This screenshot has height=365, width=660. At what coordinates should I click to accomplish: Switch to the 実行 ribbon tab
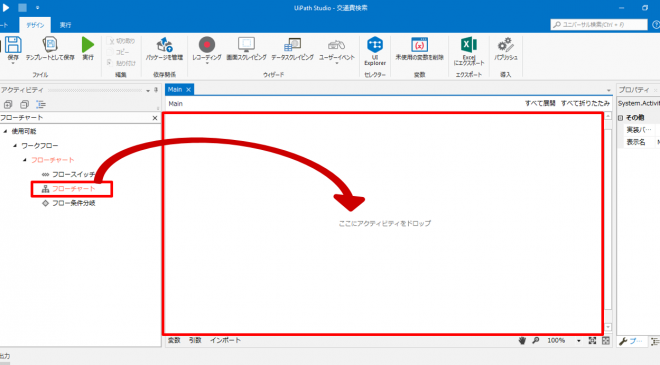65,25
